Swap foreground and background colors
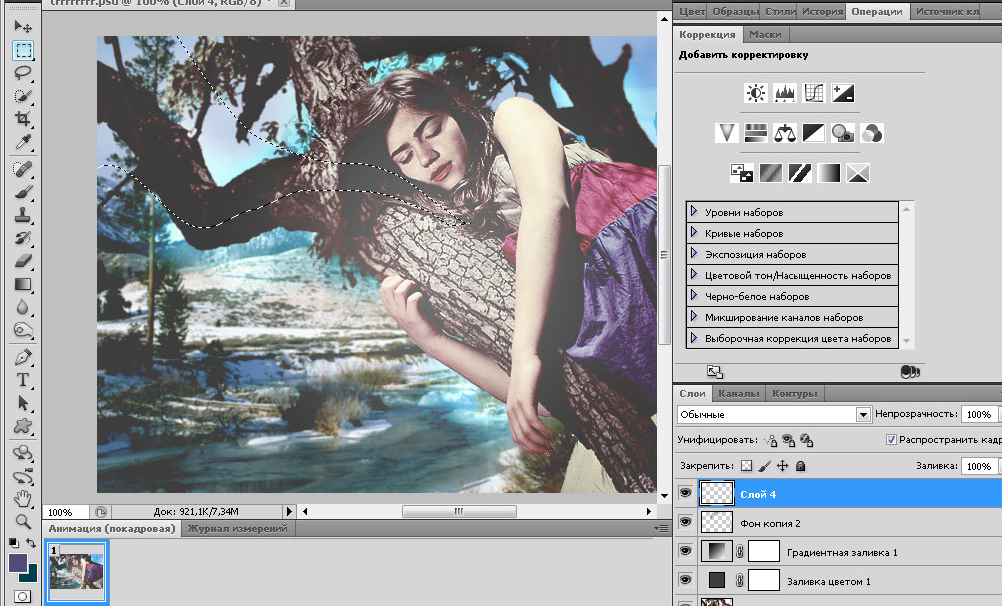 (30, 543)
